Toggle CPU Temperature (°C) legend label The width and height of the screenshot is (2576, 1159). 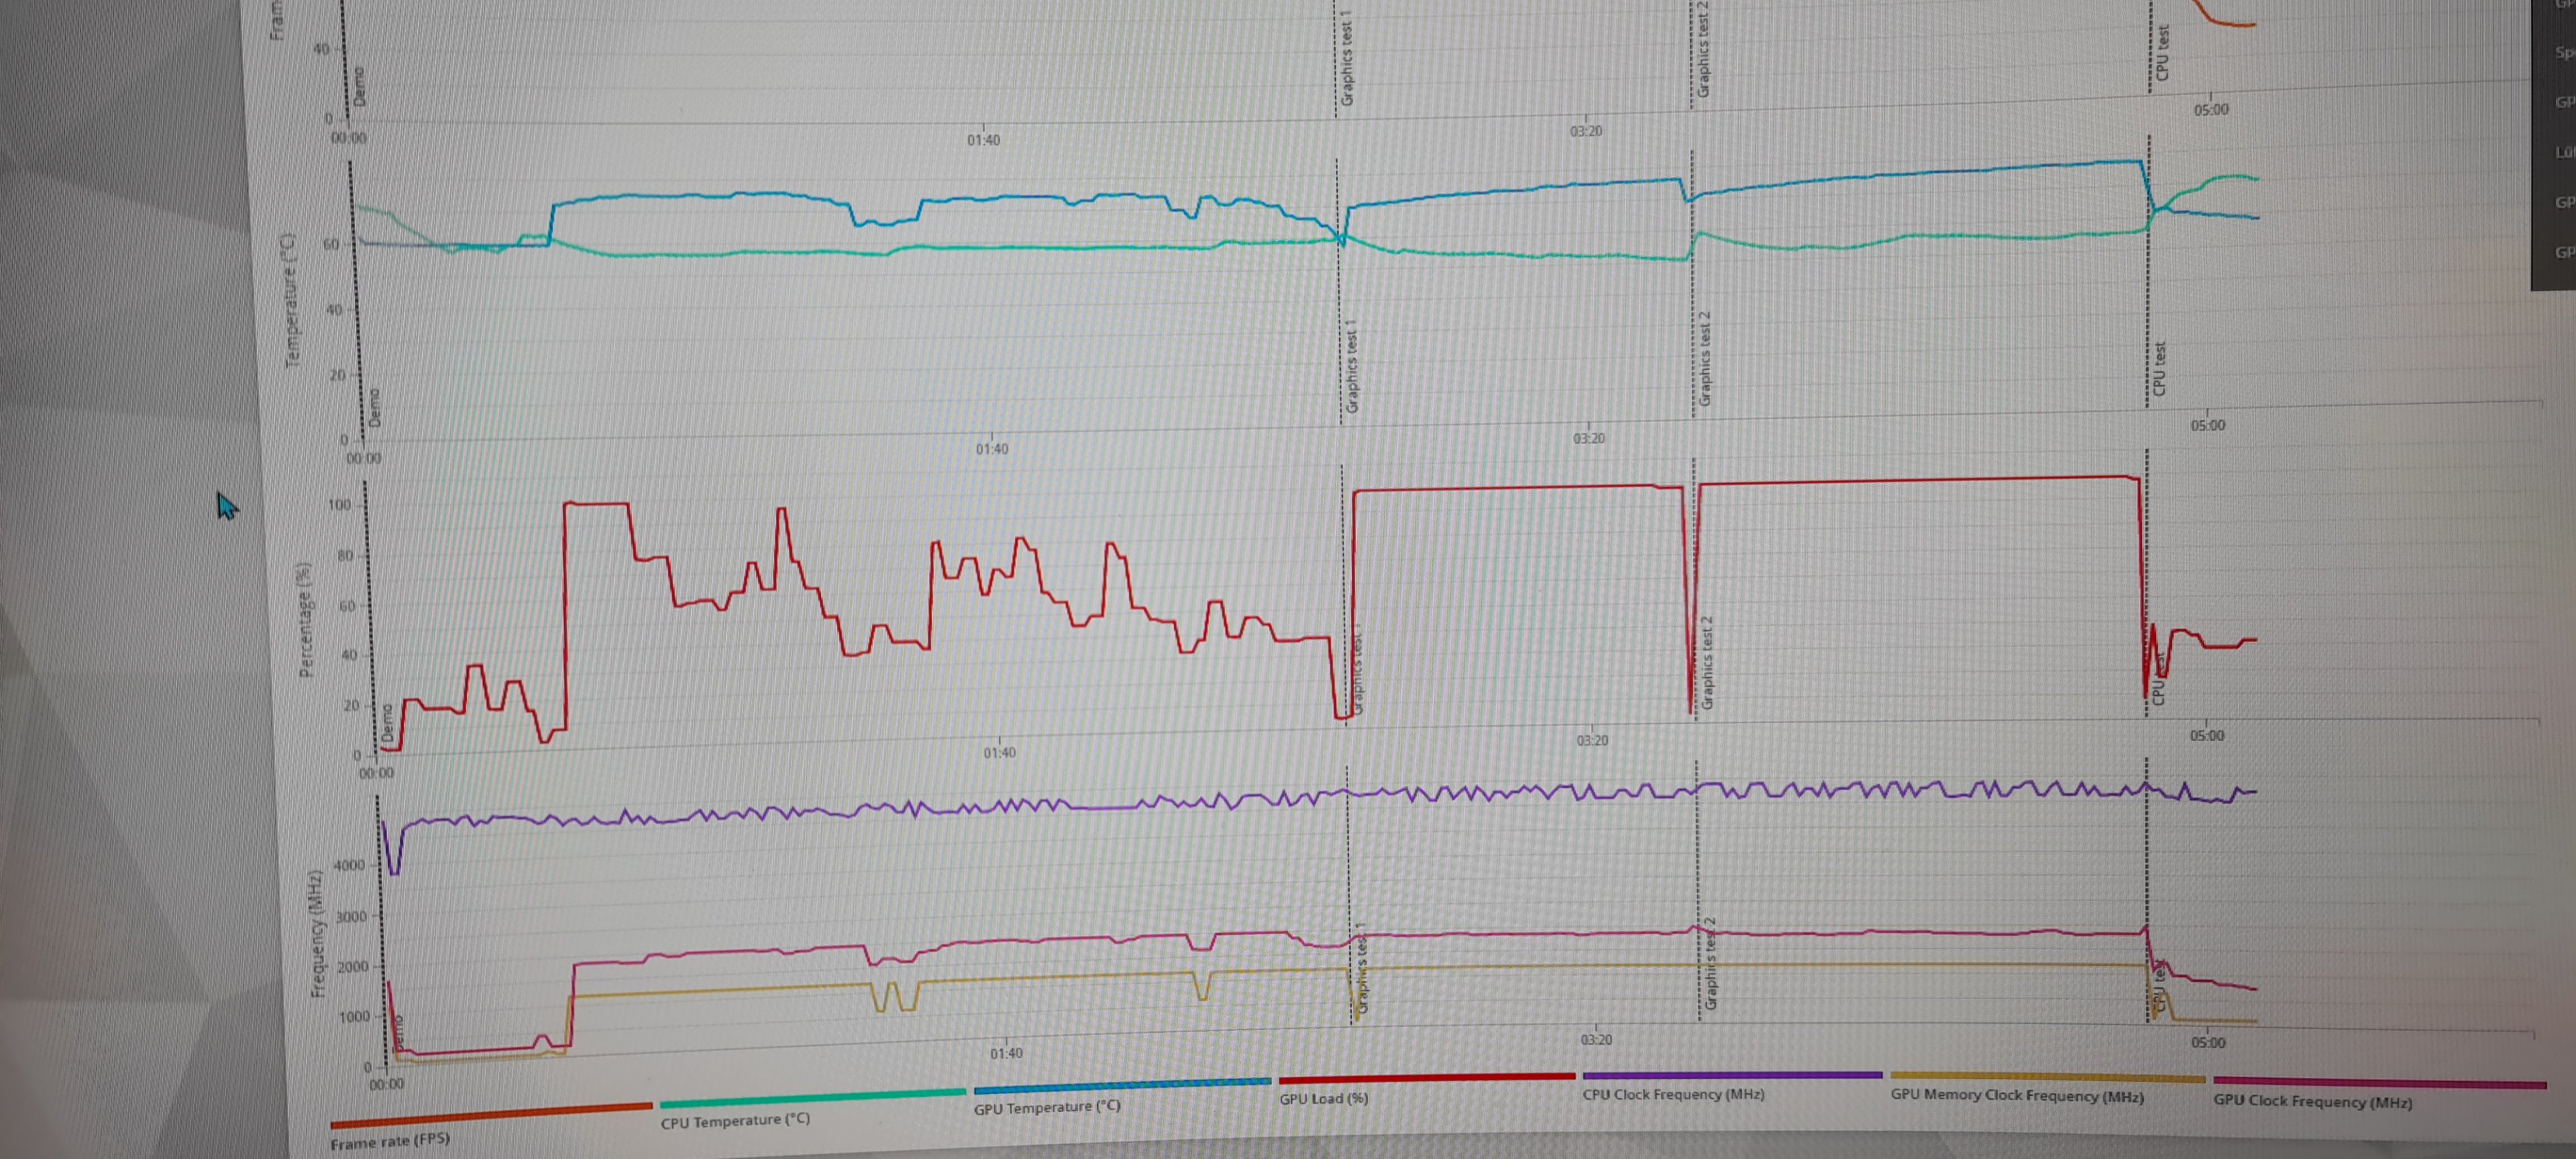[x=735, y=1121]
